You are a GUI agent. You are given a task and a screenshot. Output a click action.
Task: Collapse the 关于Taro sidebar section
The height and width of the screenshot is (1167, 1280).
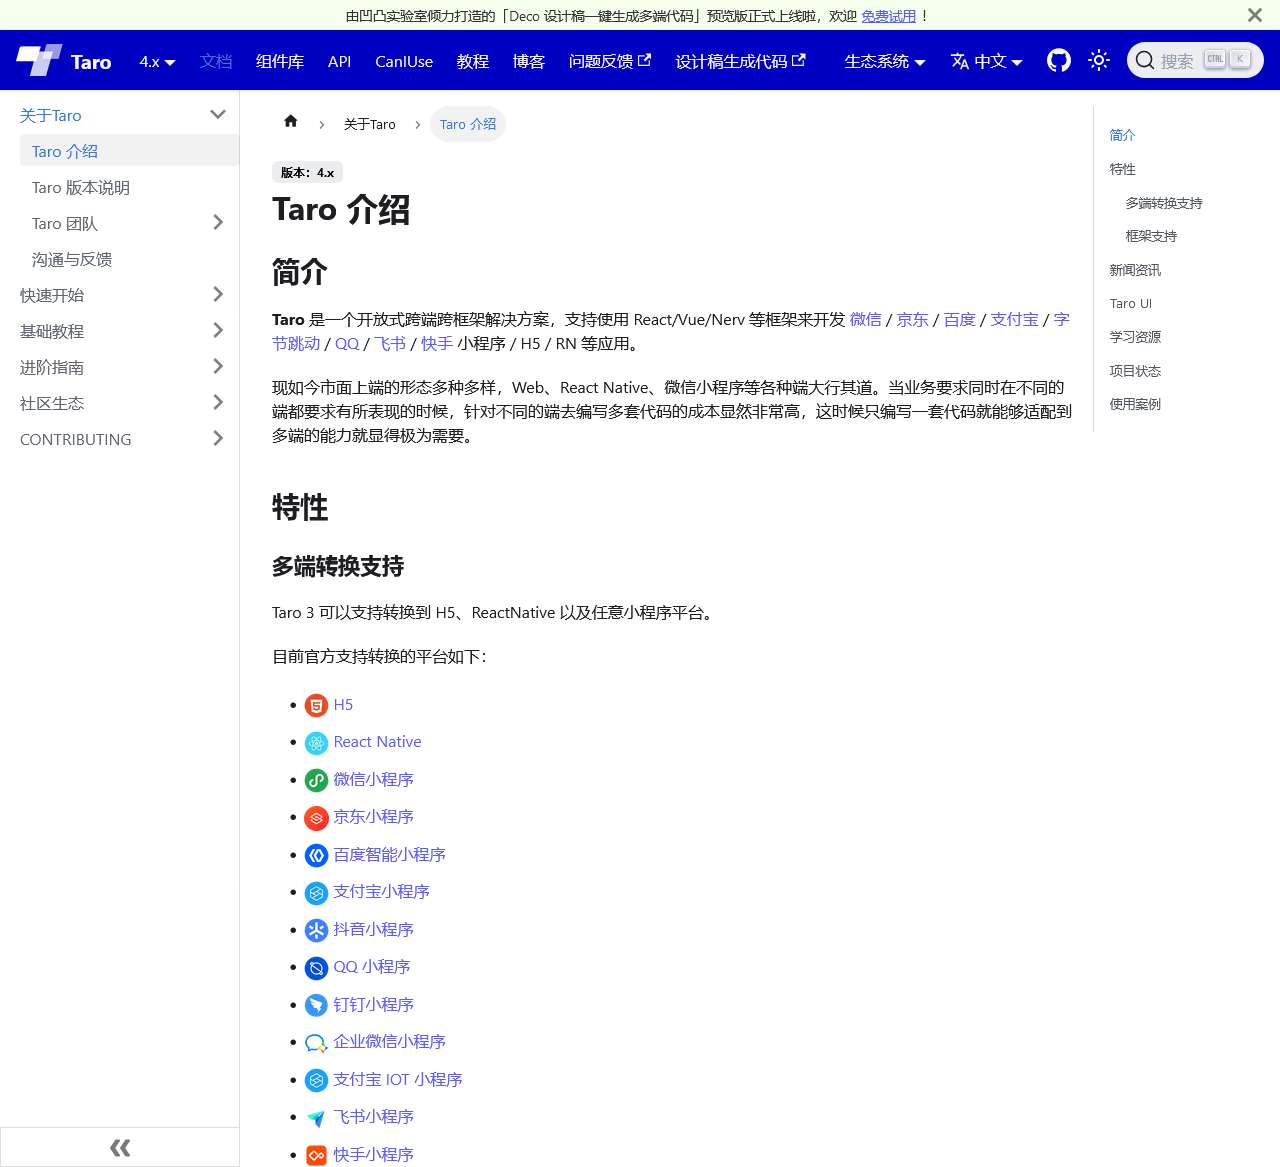pyautogui.click(x=218, y=115)
